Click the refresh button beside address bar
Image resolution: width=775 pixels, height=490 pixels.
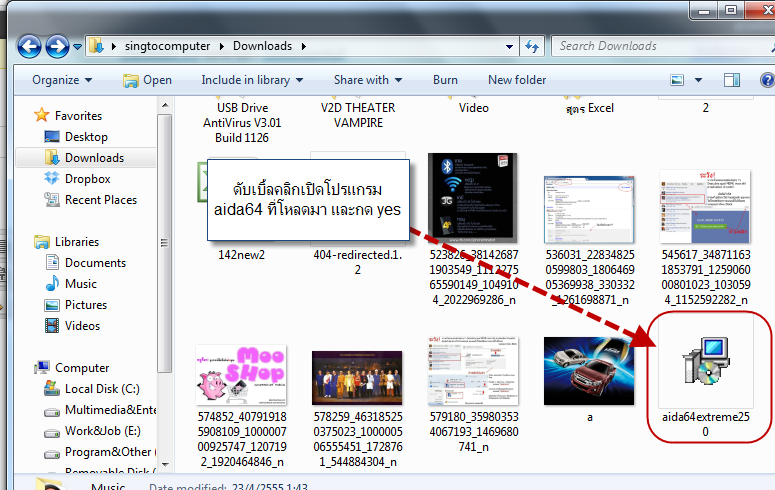click(x=532, y=46)
